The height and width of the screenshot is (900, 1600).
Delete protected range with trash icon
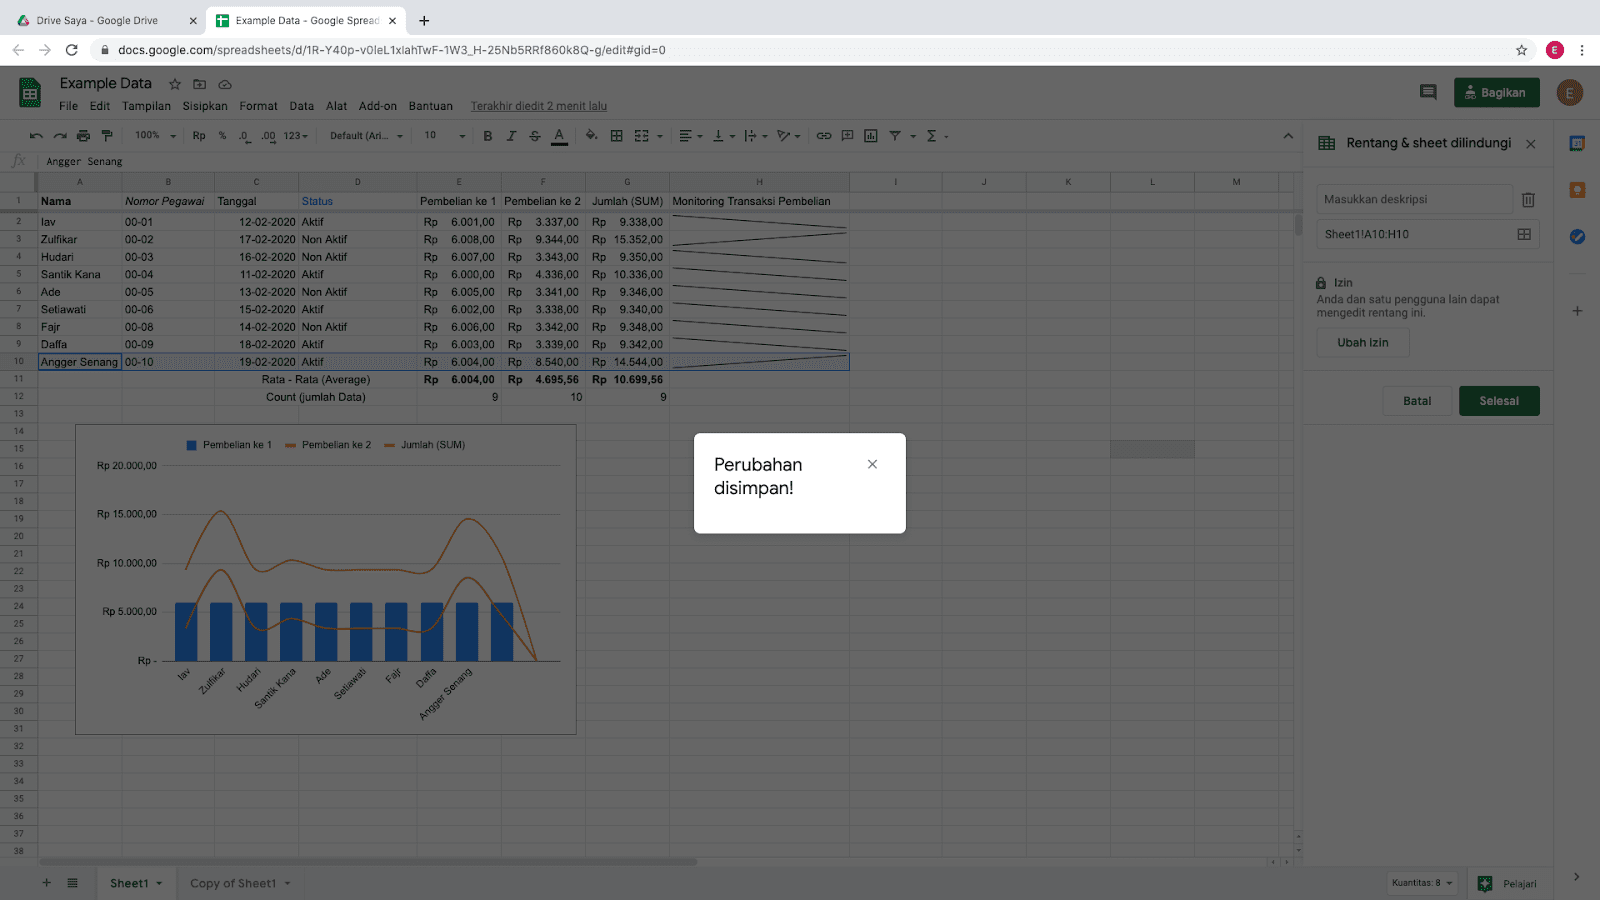(x=1528, y=200)
